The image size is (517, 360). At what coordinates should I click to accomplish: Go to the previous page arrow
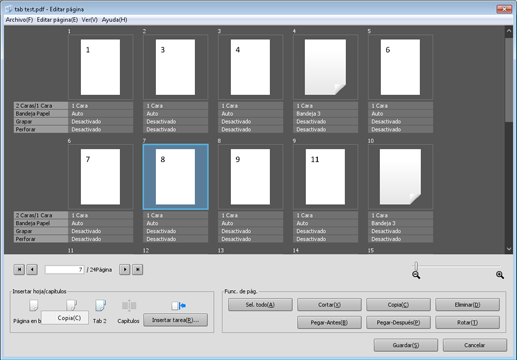pyautogui.click(x=32, y=269)
